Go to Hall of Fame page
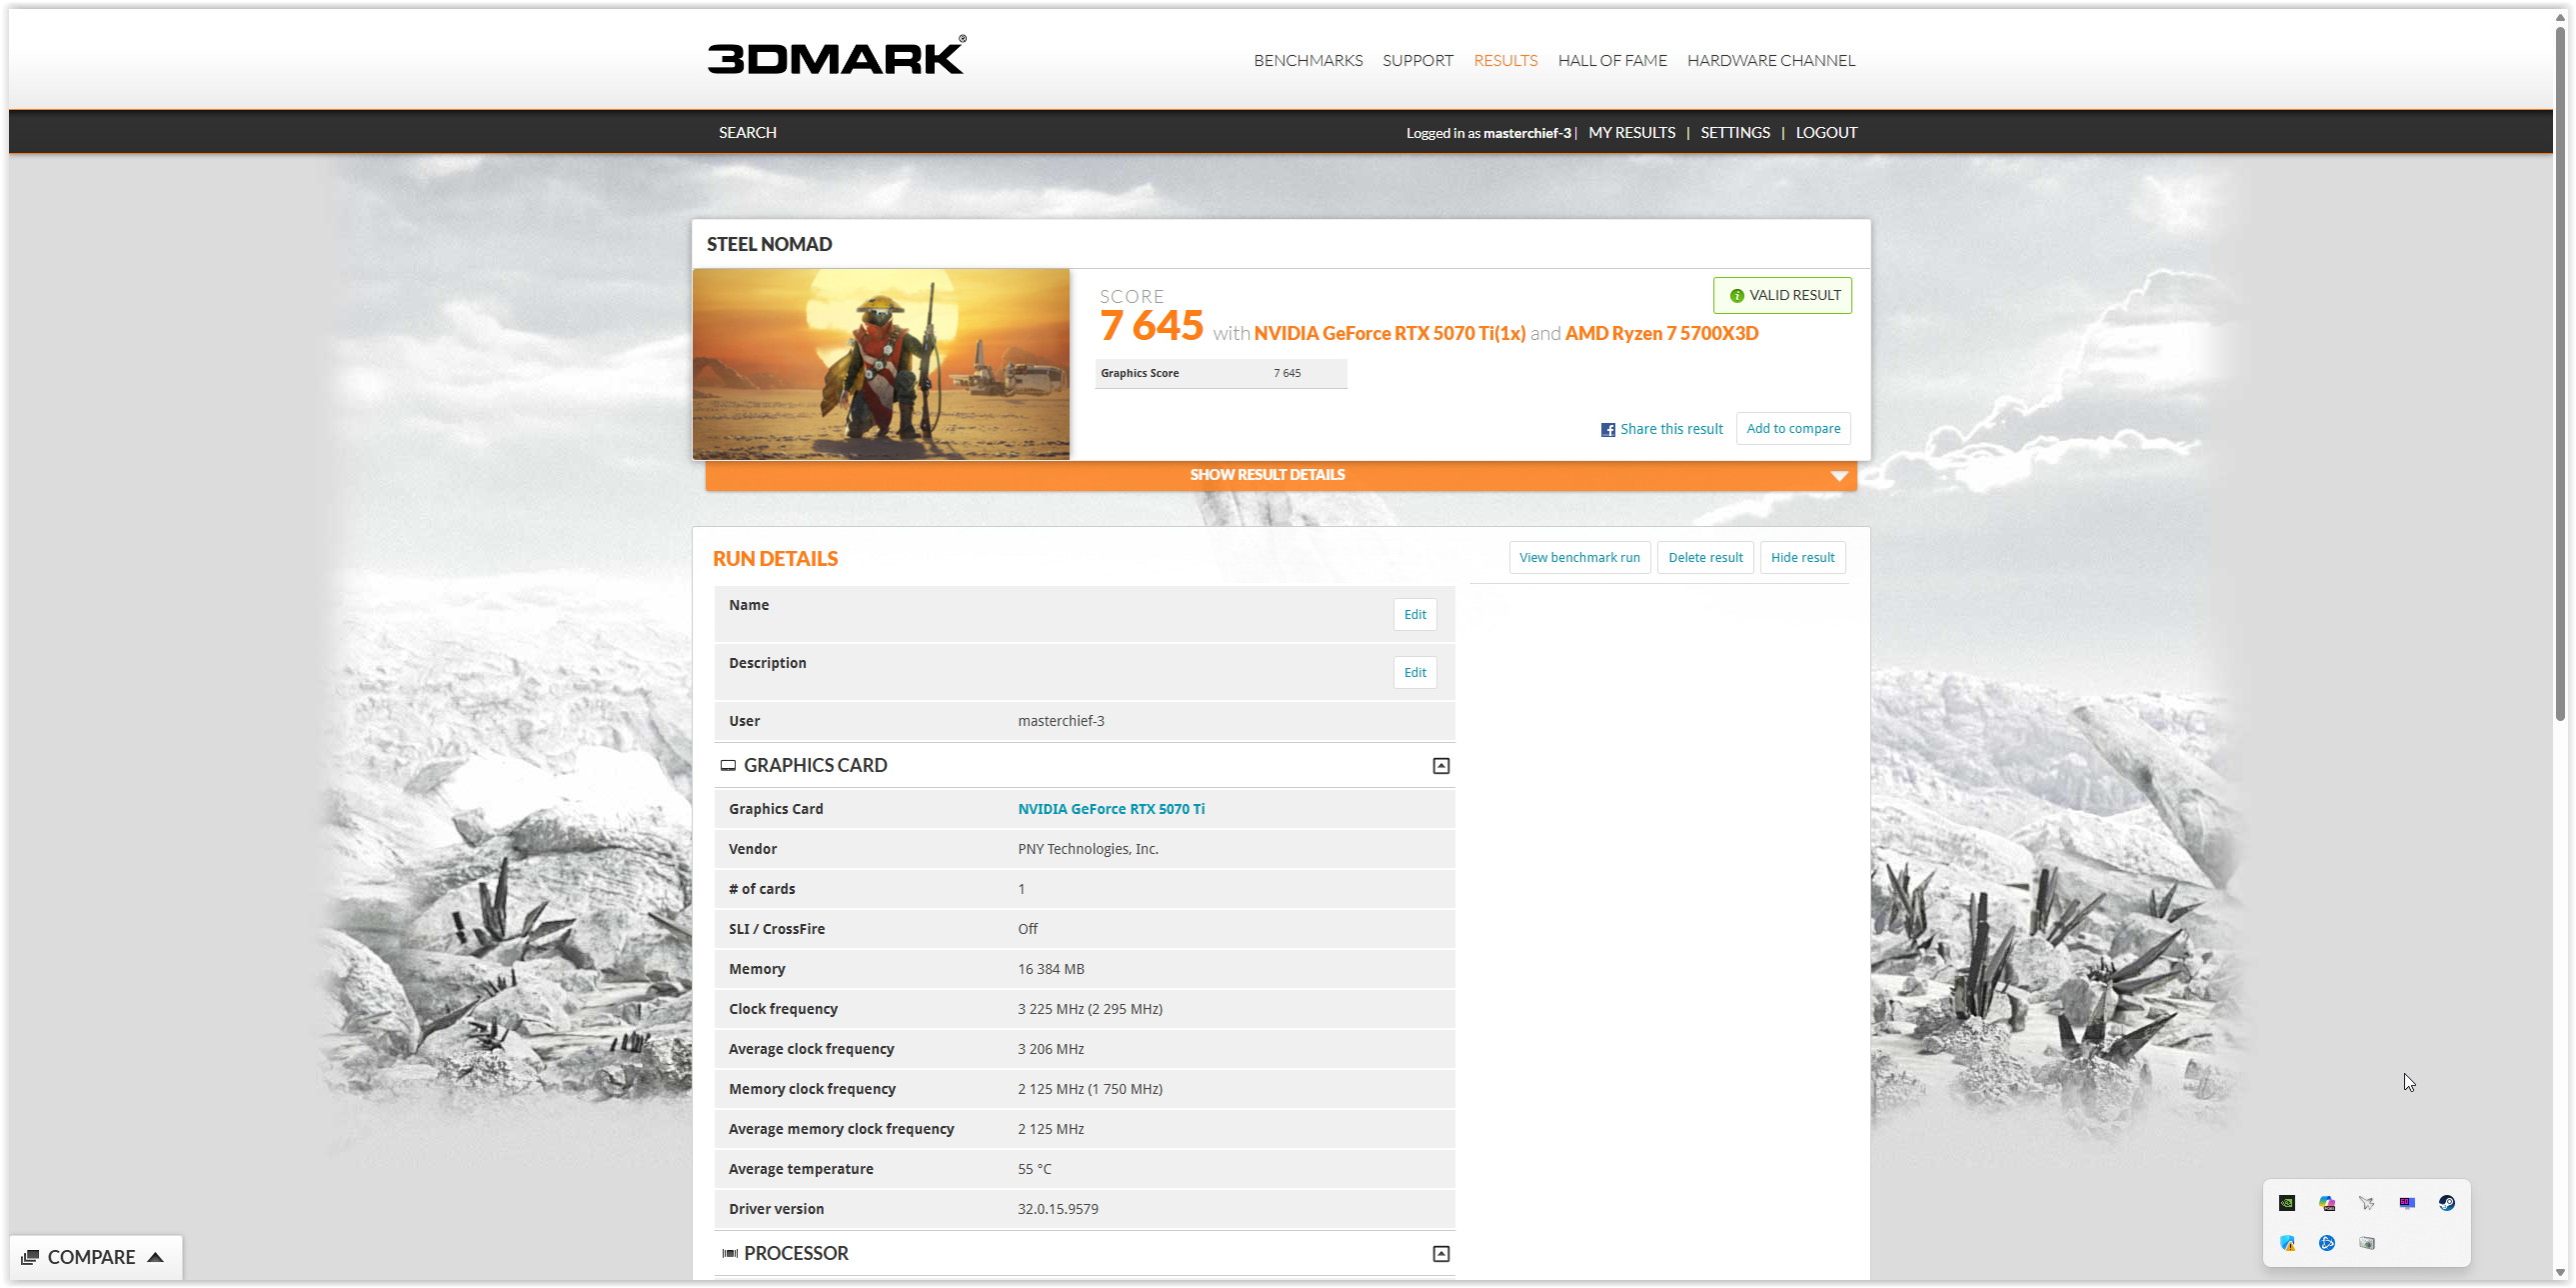The width and height of the screenshot is (2576, 1288). [x=1611, y=60]
